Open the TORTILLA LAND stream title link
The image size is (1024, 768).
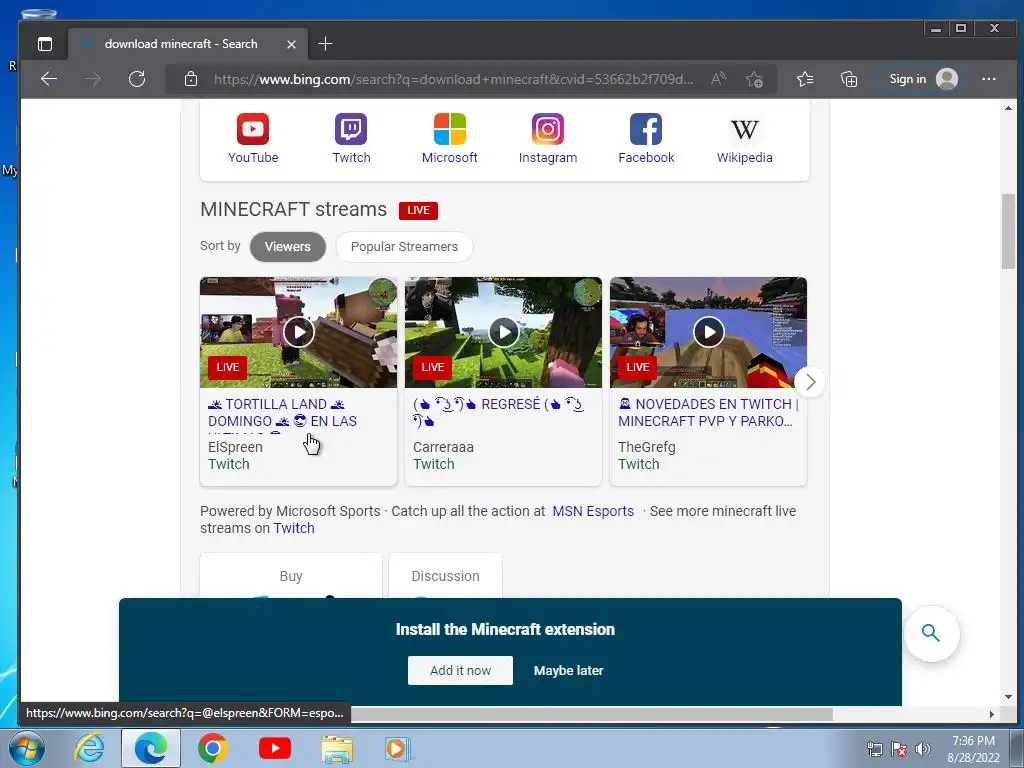(x=283, y=413)
